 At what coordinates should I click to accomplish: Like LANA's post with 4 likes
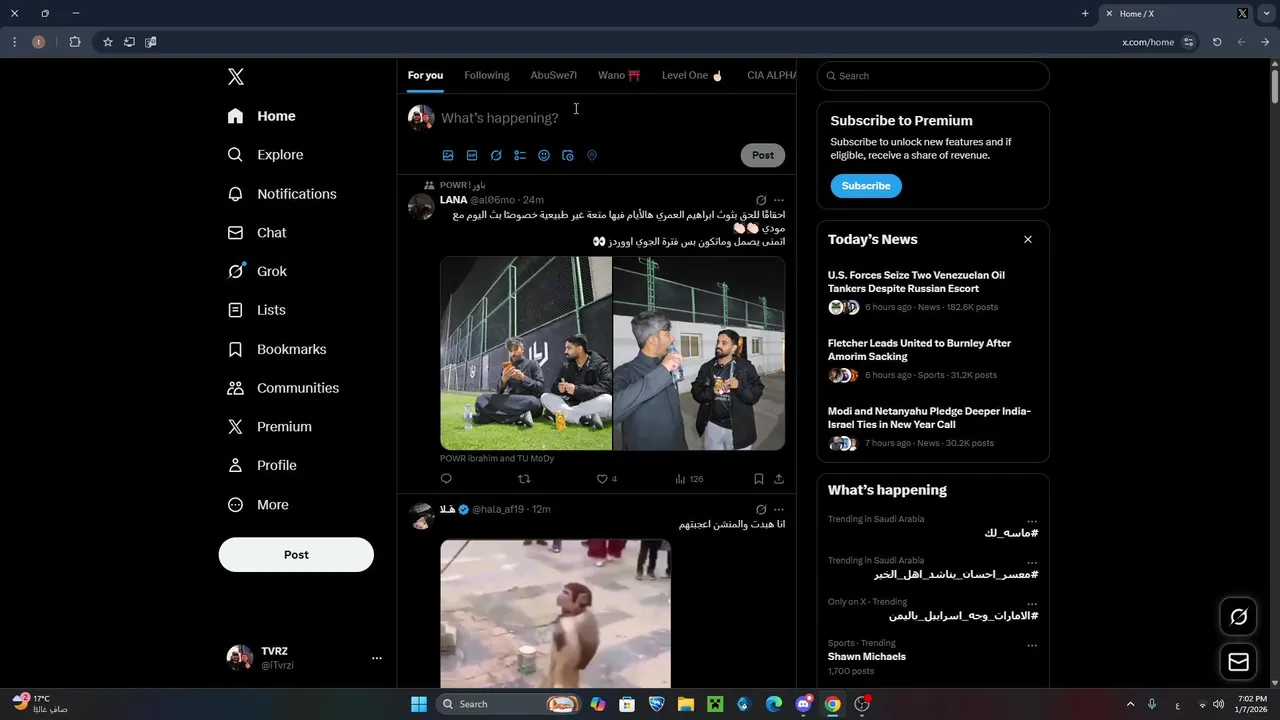click(x=606, y=479)
